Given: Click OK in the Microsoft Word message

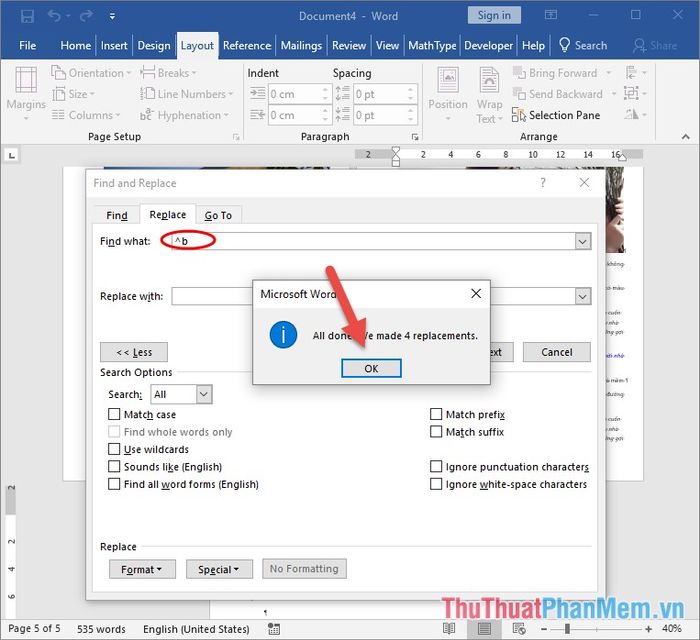Looking at the screenshot, I should click(371, 369).
